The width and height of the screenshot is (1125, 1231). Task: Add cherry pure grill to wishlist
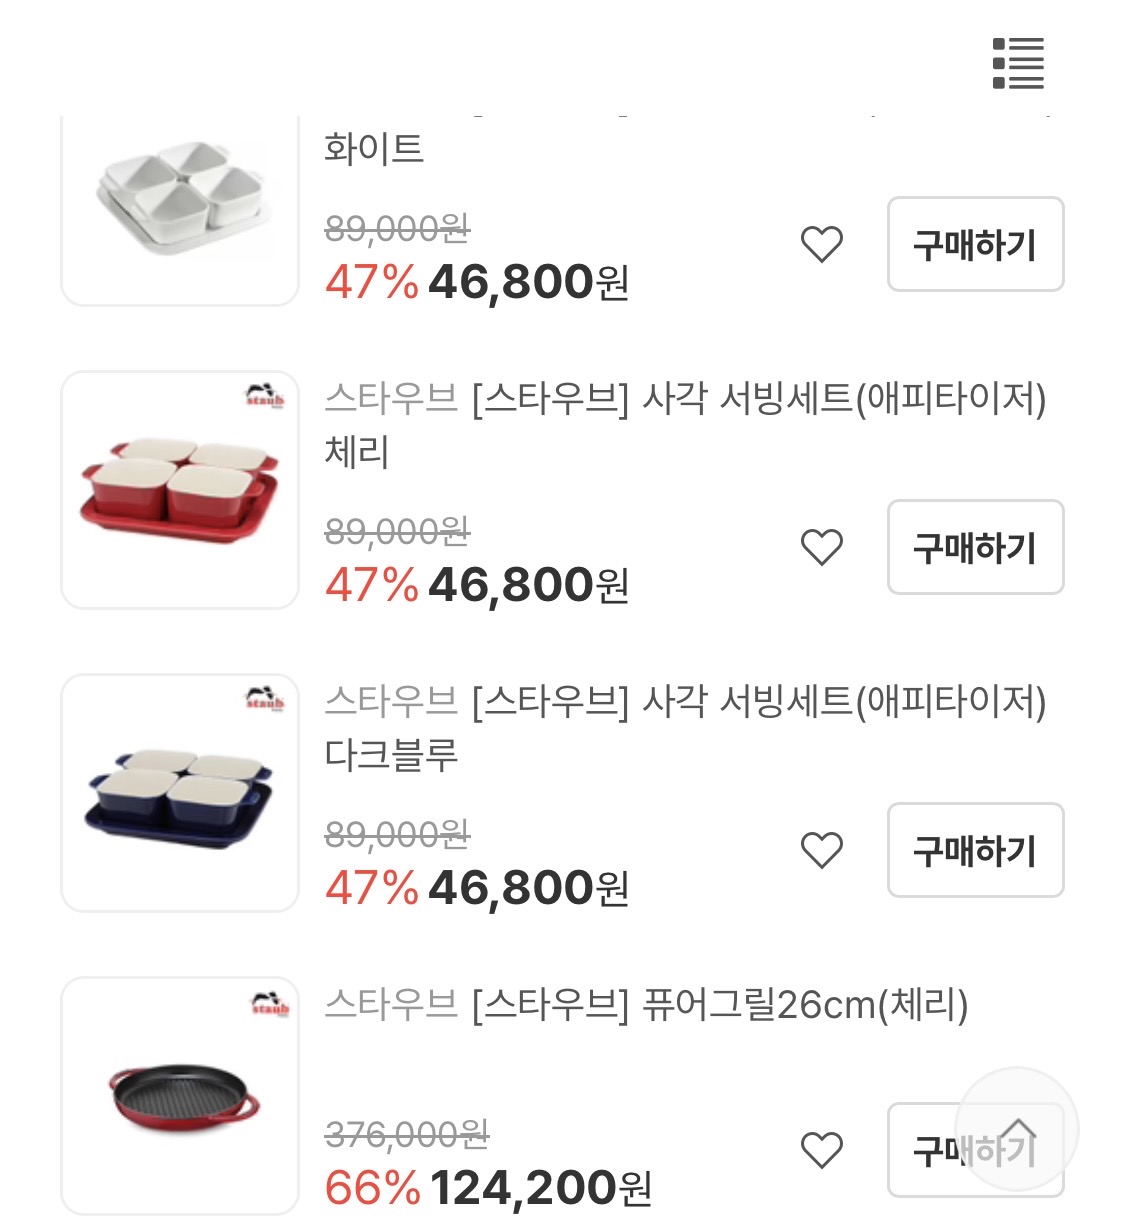822,1150
